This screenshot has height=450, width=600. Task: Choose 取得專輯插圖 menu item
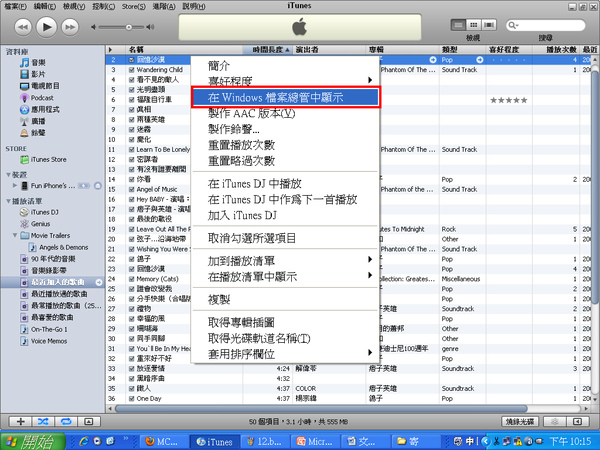coord(285,323)
